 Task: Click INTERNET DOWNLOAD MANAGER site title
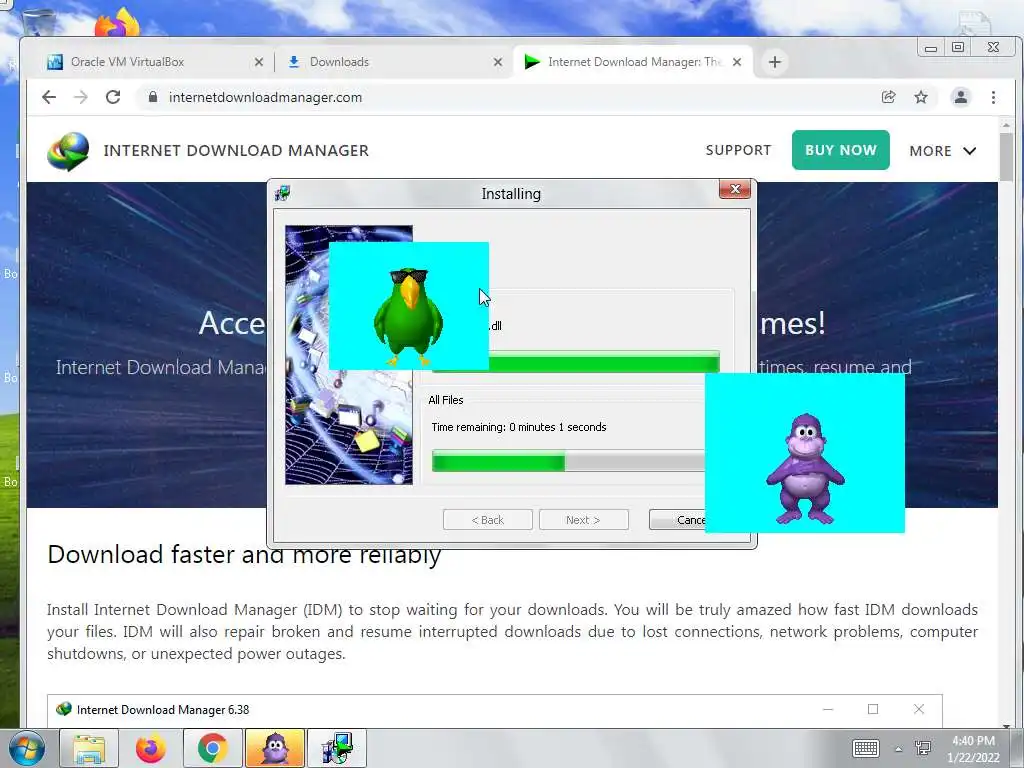(236, 151)
